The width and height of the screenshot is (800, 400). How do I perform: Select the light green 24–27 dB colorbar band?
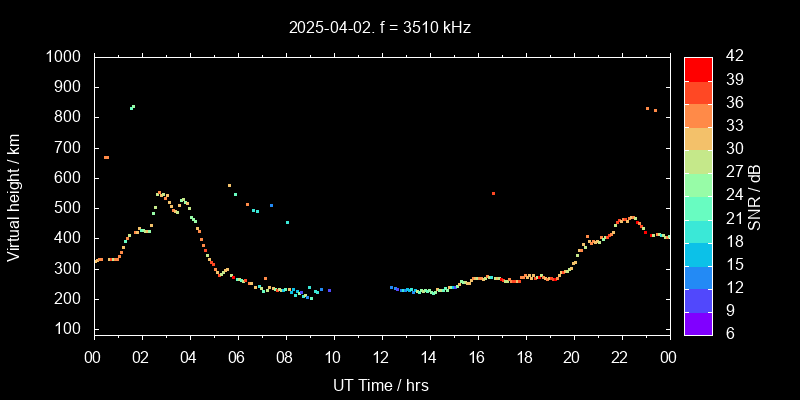(x=698, y=184)
